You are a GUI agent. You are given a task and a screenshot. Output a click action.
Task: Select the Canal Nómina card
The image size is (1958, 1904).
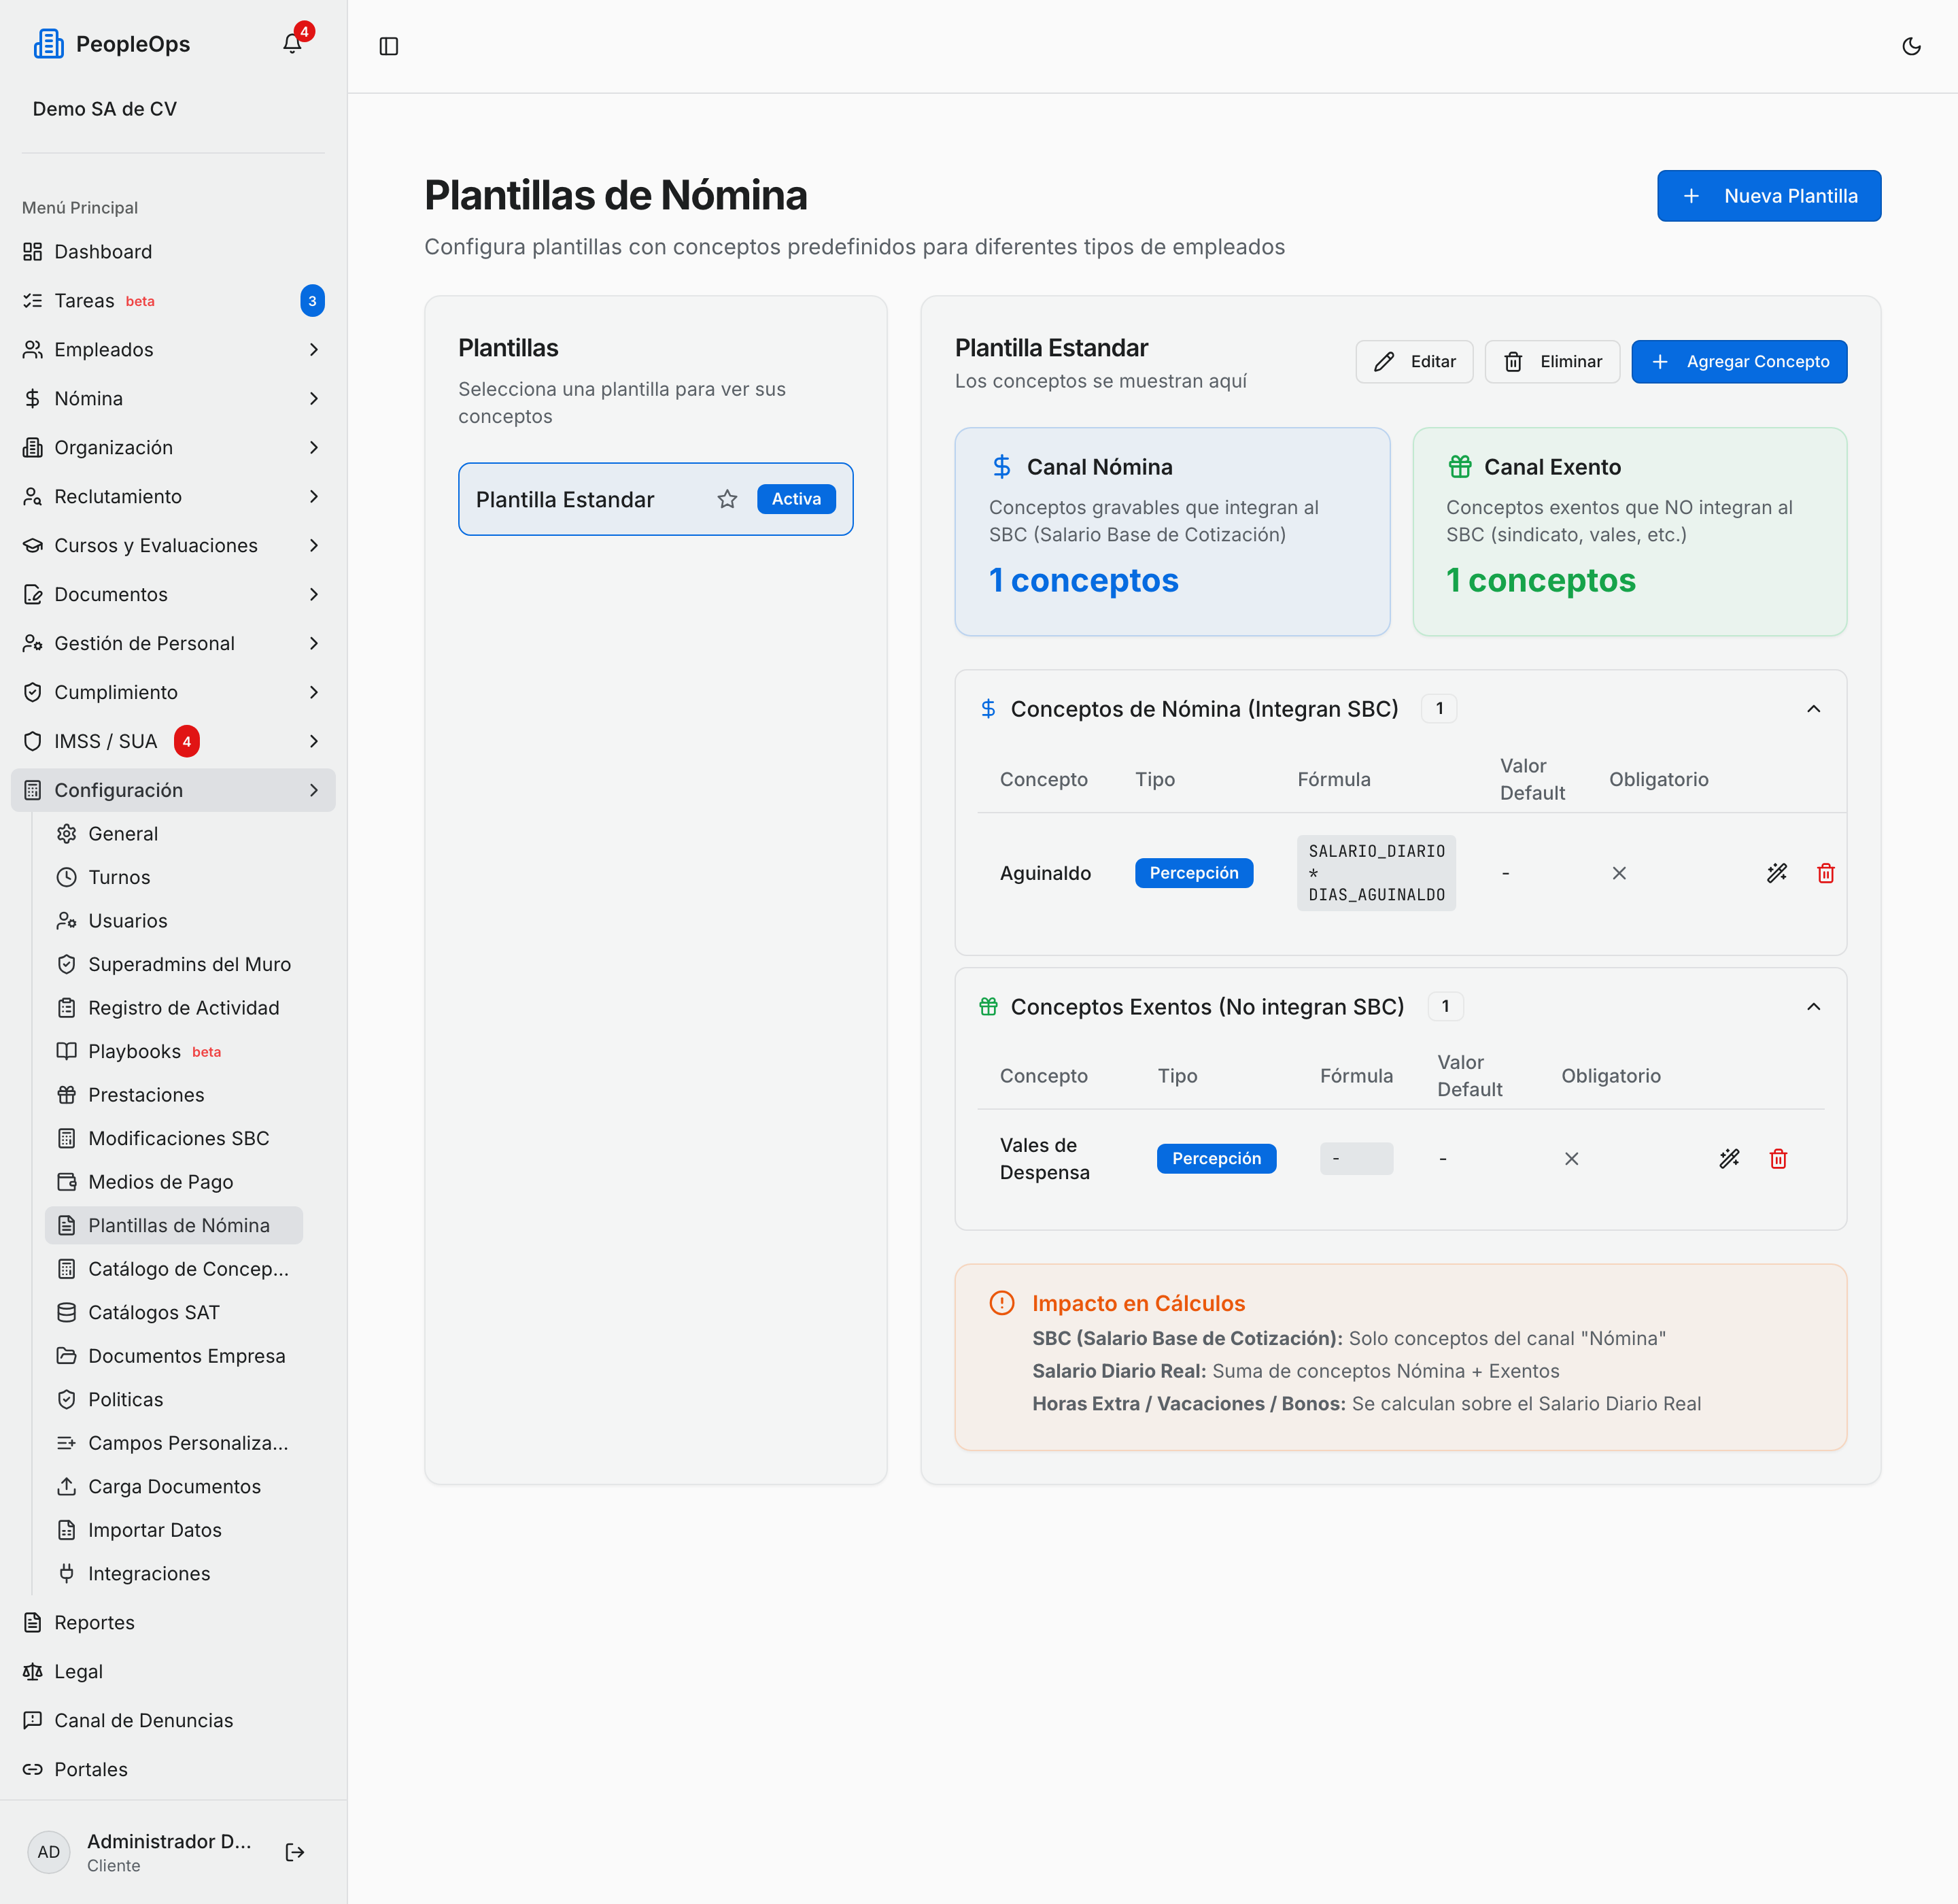pos(1172,532)
